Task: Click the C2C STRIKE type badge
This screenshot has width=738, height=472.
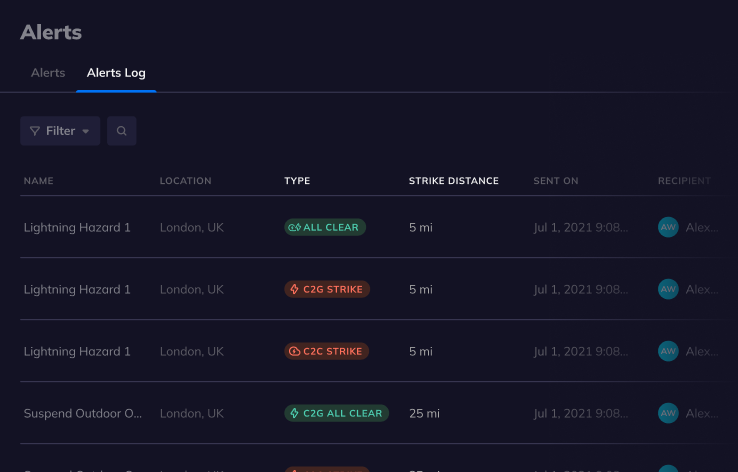Action: tap(327, 352)
